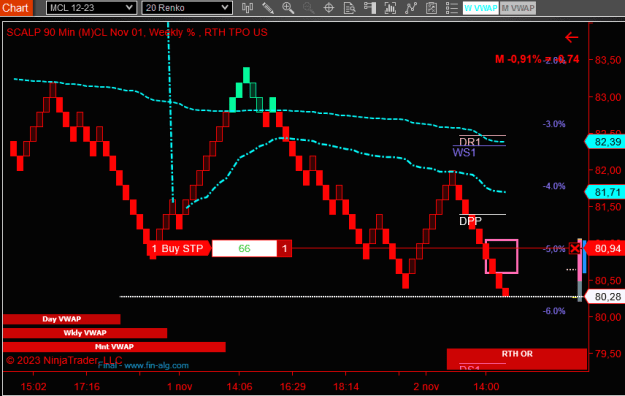
Task: Toggle the W VWAP button
Action: click(x=480, y=8)
